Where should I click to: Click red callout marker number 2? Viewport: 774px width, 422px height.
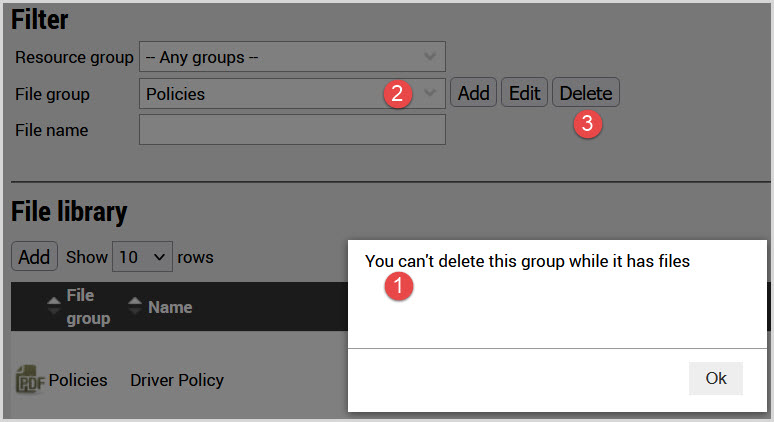397,94
